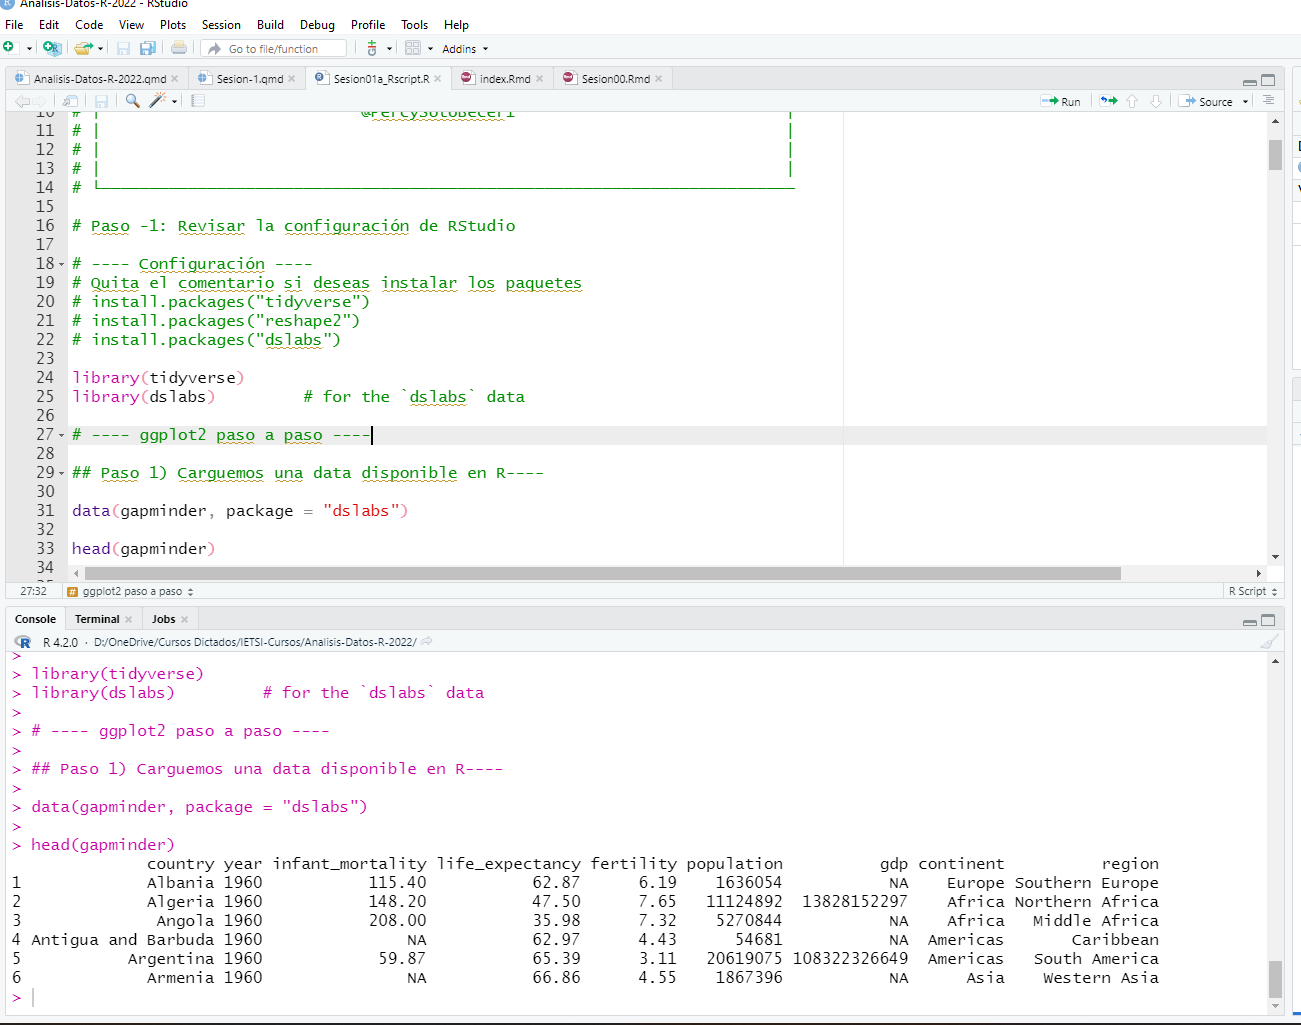1301x1025 pixels.
Task: Open the Addins dropdown
Action: [x=465, y=49]
